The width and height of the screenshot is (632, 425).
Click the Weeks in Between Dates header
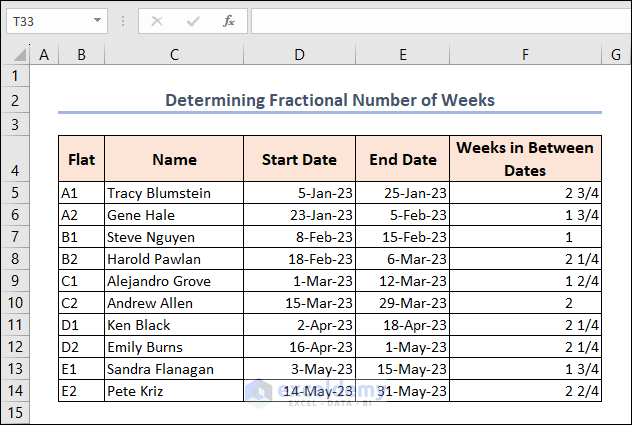coord(525,159)
